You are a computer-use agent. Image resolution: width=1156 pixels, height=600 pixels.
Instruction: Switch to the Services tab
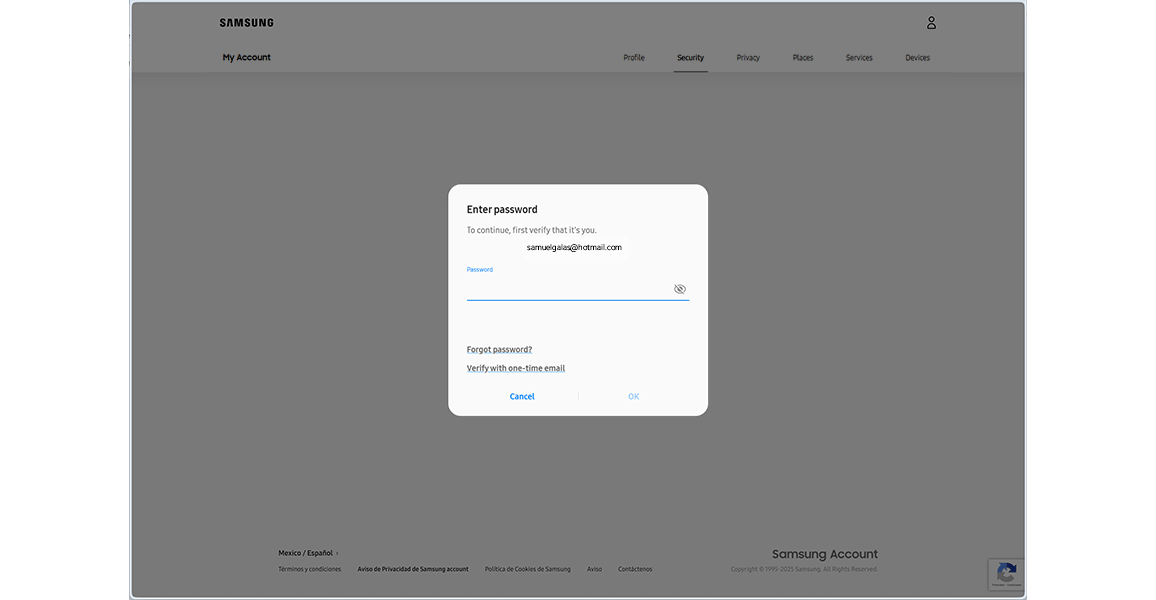click(x=859, y=57)
